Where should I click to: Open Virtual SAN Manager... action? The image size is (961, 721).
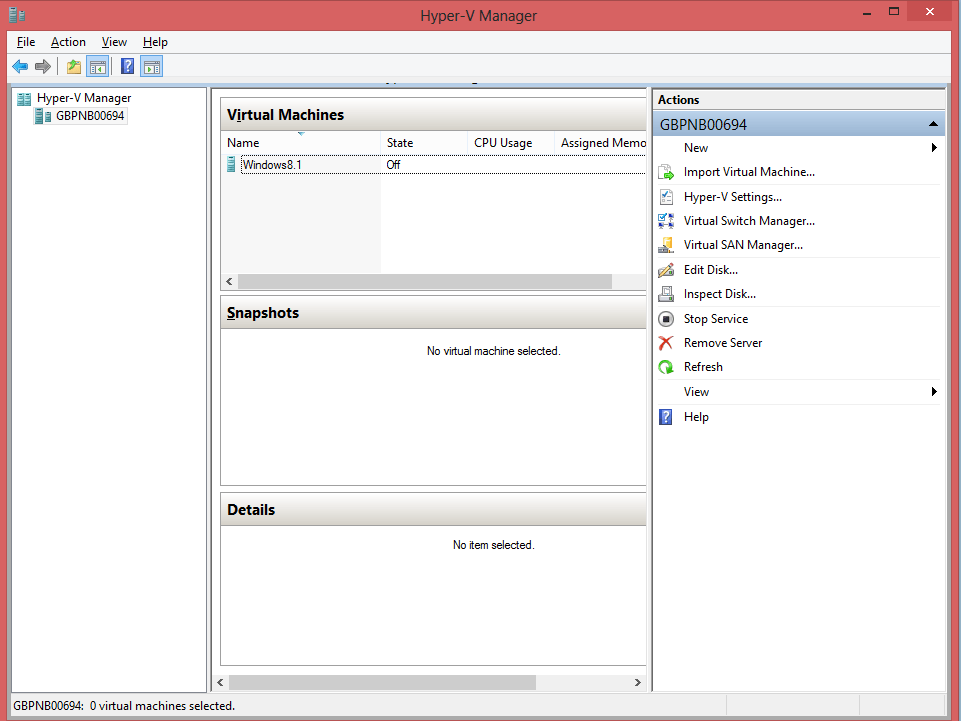(743, 245)
